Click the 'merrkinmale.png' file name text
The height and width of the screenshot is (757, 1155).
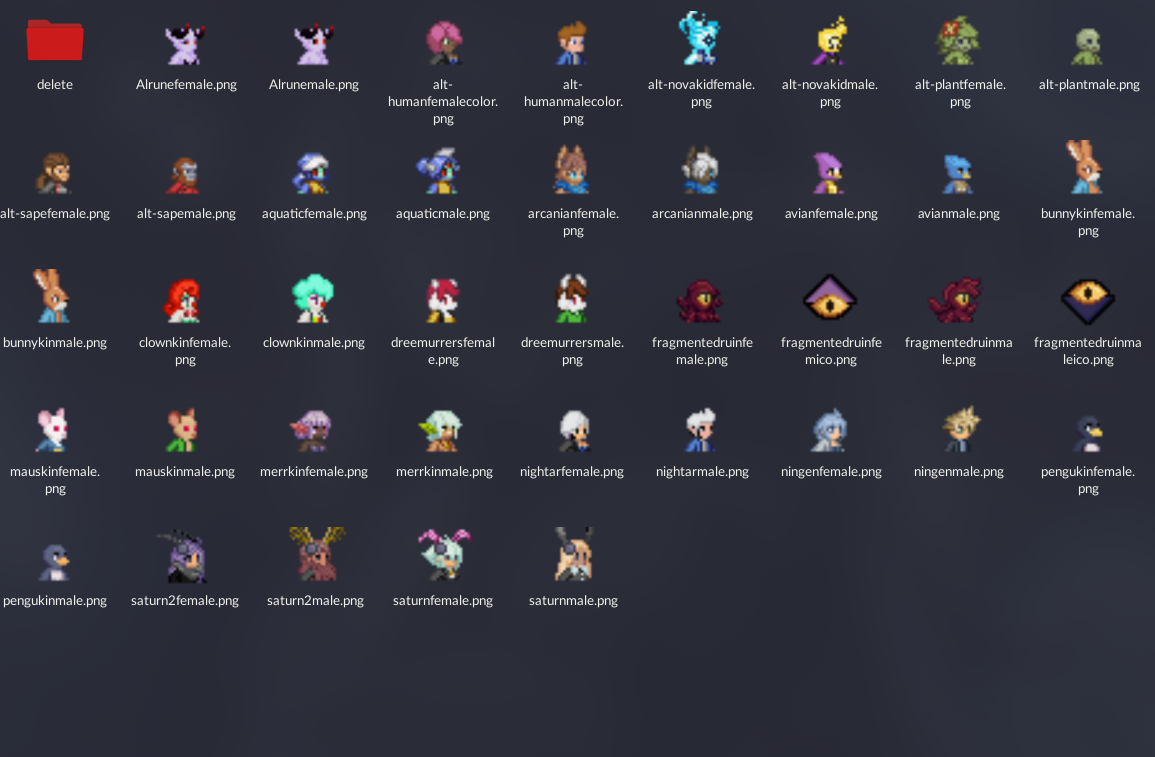click(x=444, y=471)
